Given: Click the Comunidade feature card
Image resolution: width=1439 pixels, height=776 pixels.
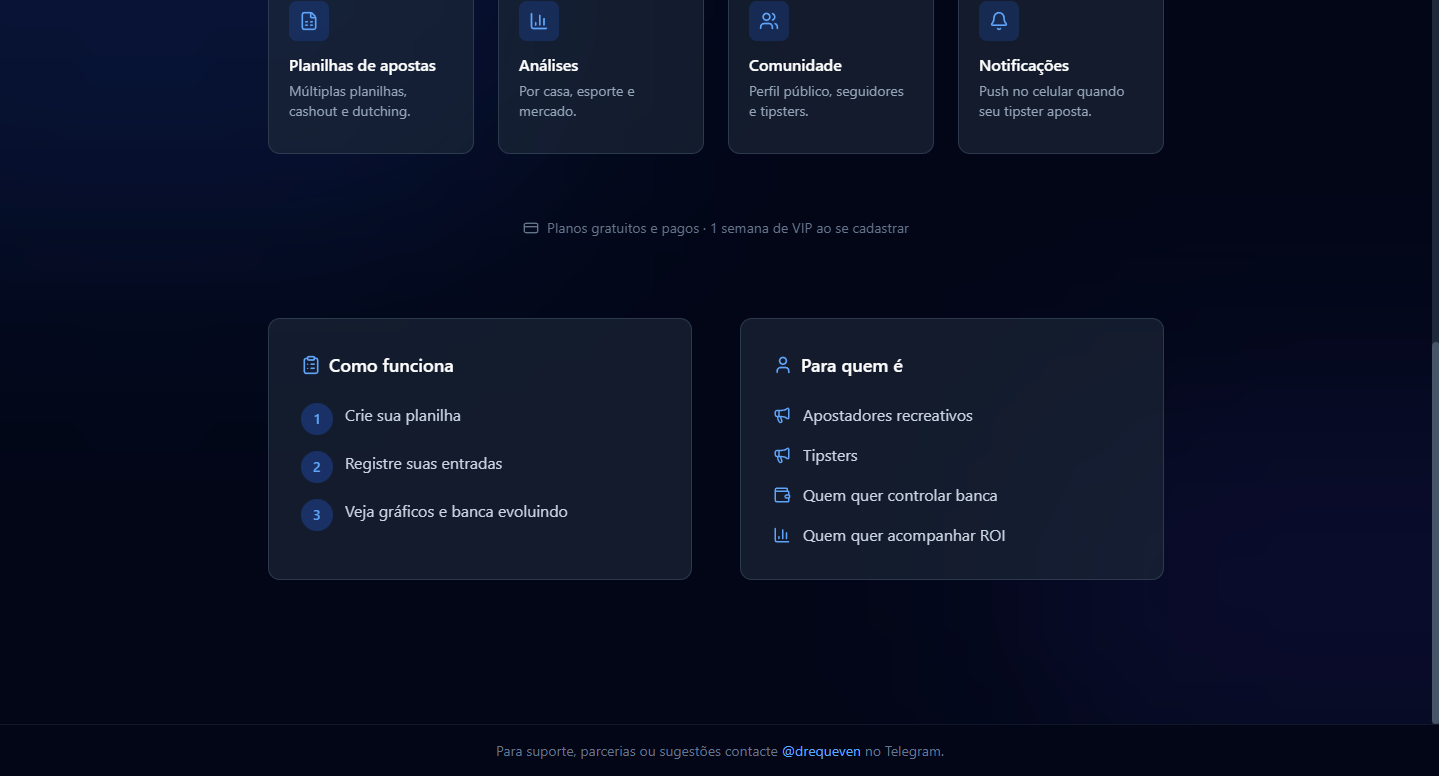Looking at the screenshot, I should pos(830,77).
